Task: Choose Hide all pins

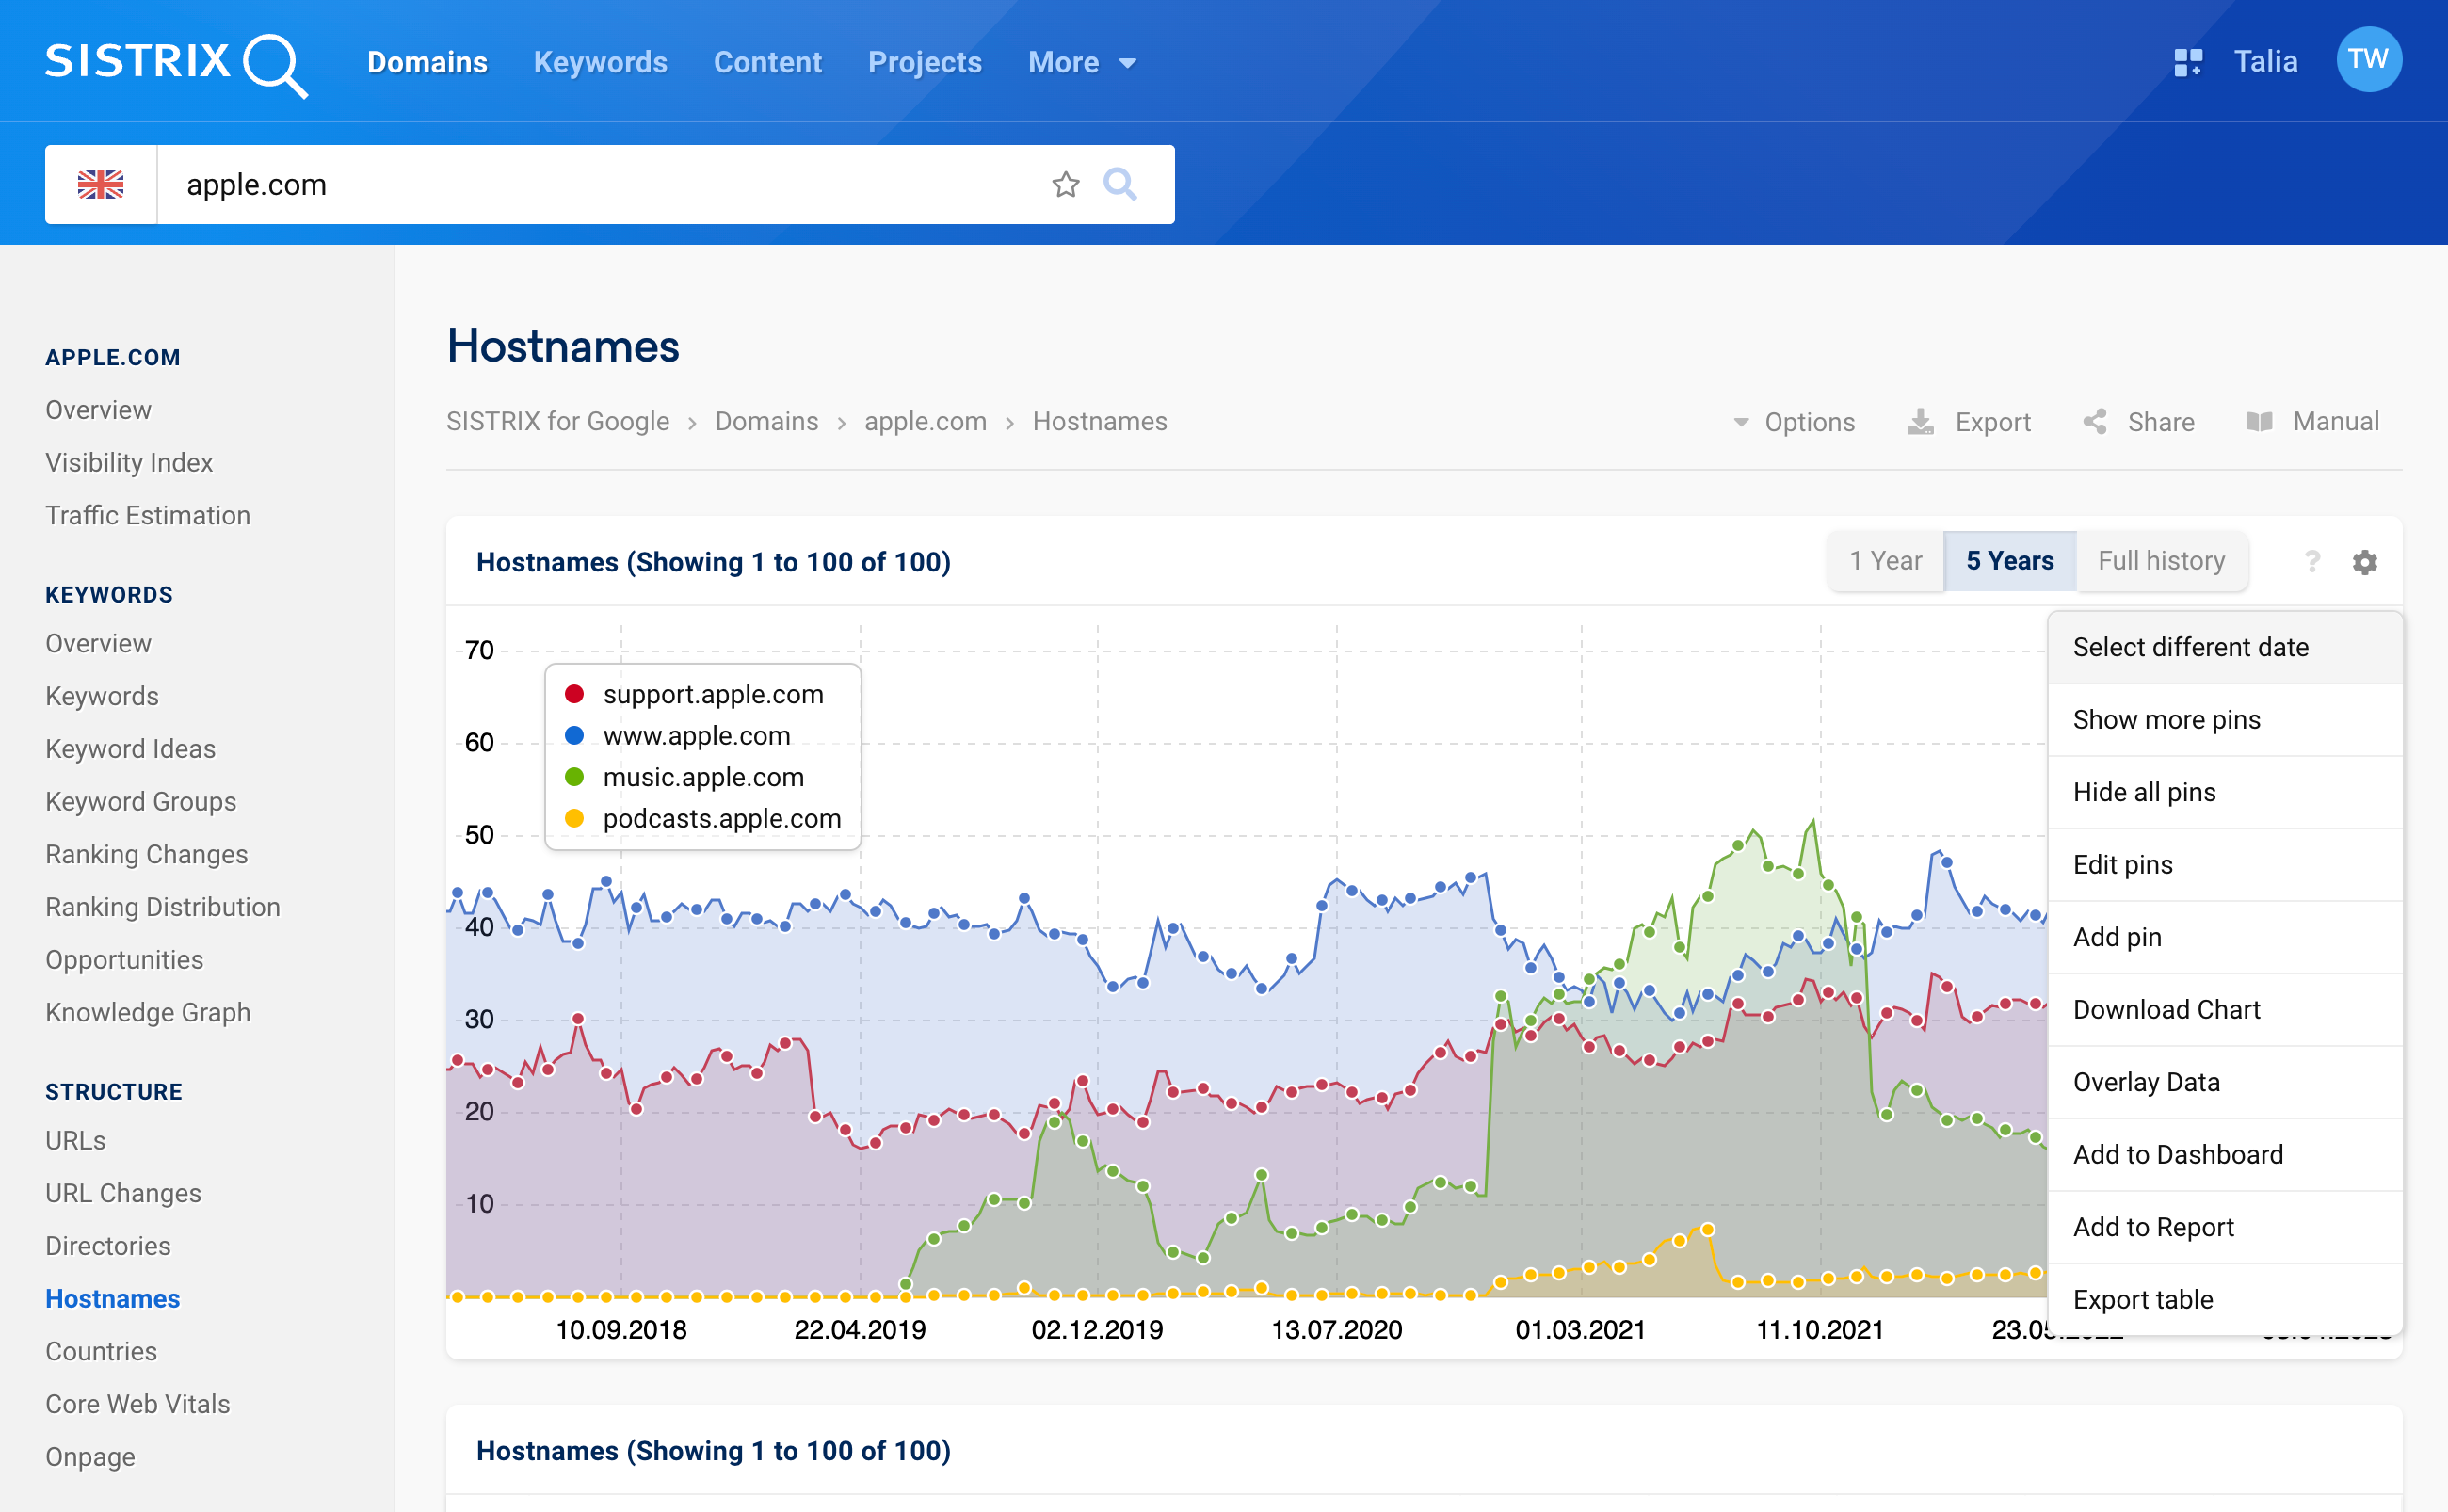Action: coord(2224,792)
